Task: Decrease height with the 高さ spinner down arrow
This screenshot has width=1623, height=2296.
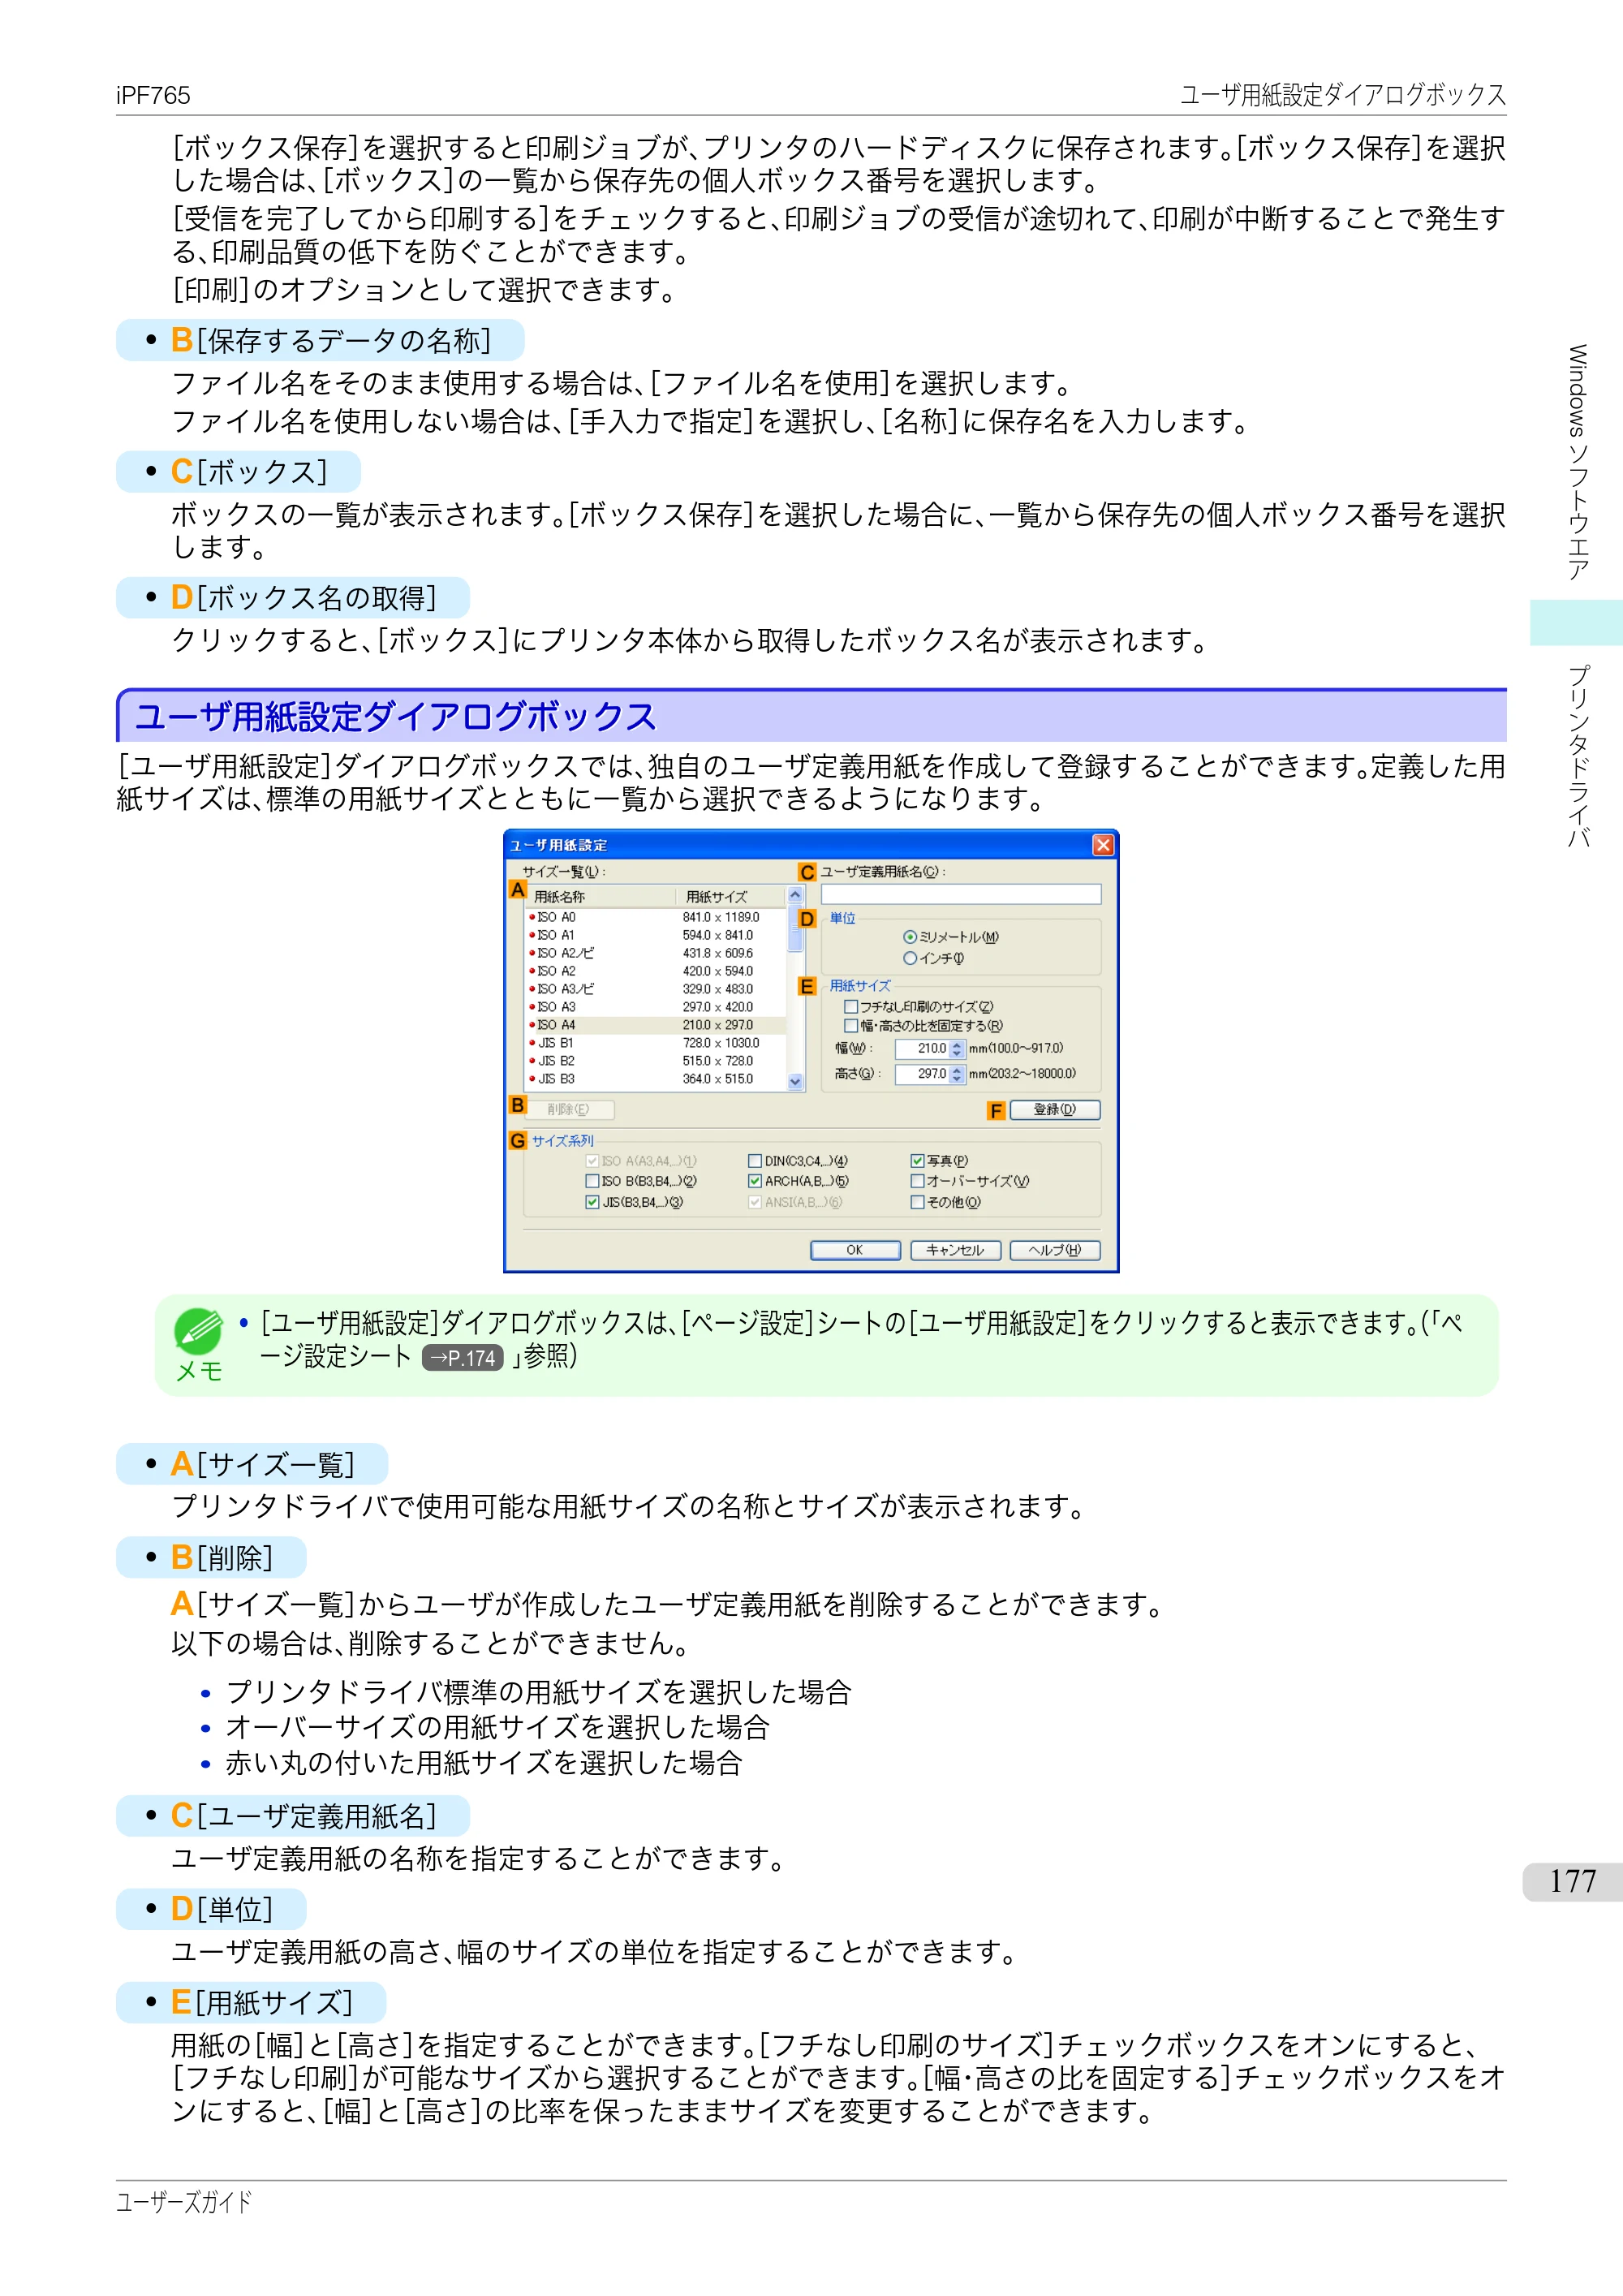Action: (957, 1078)
